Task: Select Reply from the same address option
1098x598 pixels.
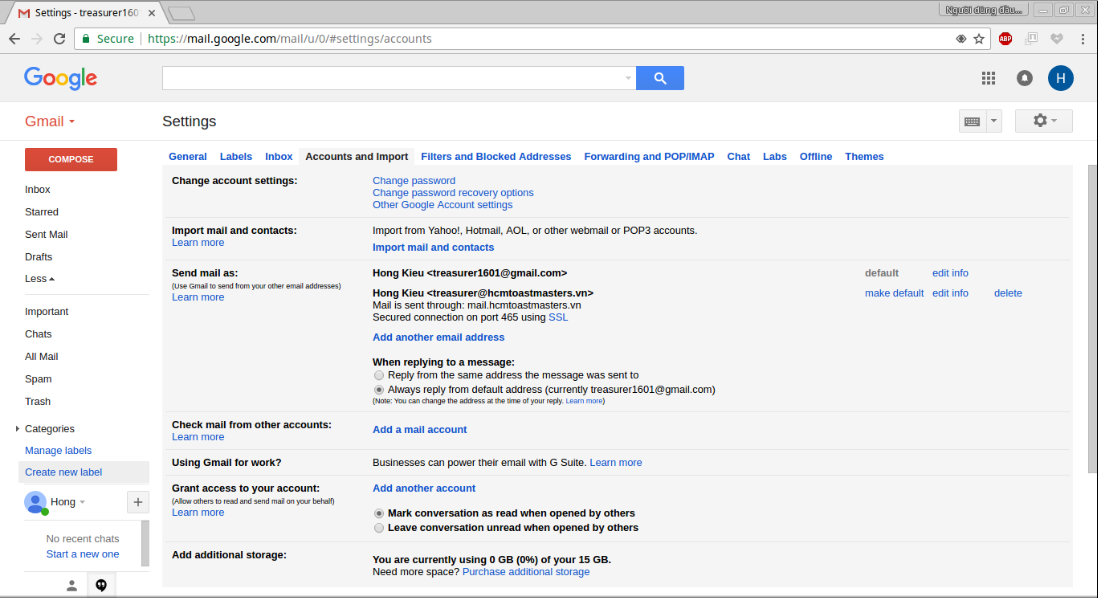Action: click(x=379, y=375)
